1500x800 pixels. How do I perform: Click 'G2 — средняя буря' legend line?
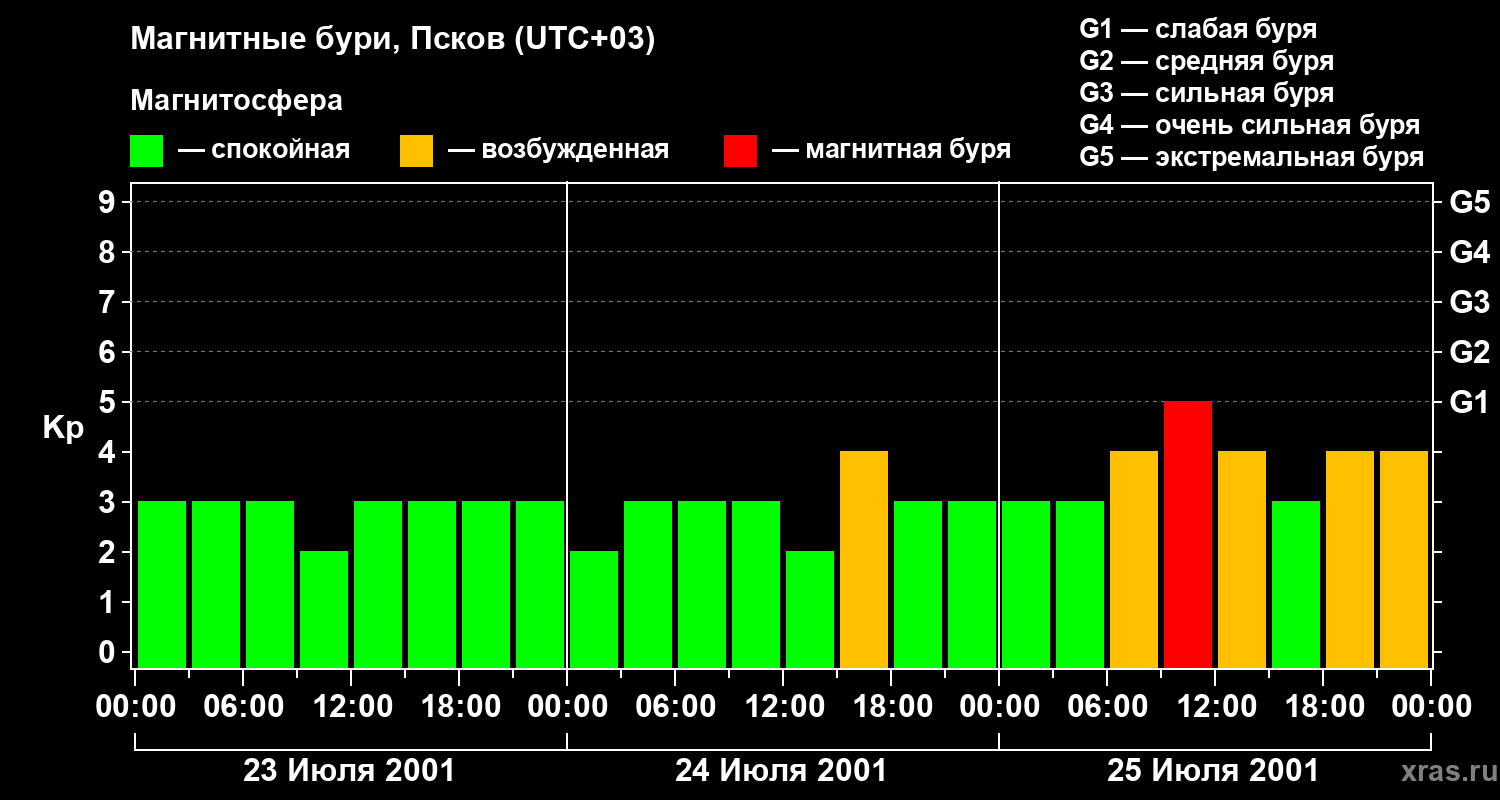[x=1206, y=61]
